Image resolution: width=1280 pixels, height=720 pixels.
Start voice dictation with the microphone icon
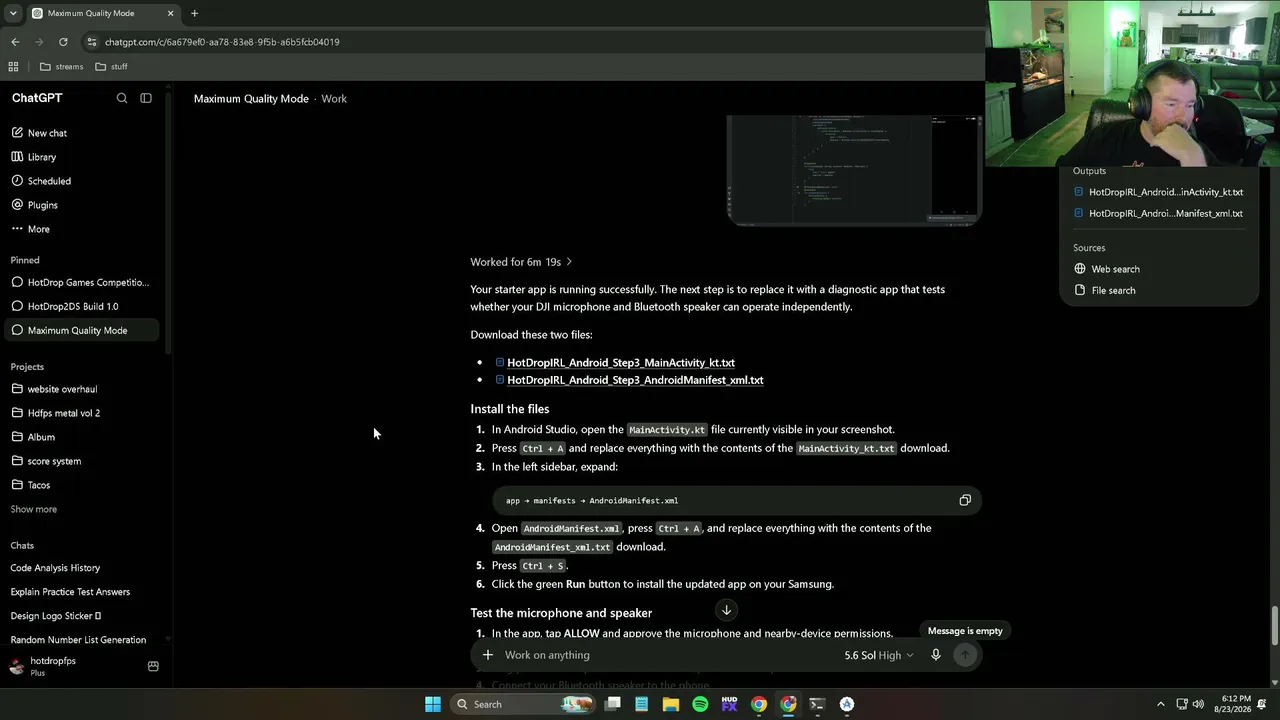point(936,655)
